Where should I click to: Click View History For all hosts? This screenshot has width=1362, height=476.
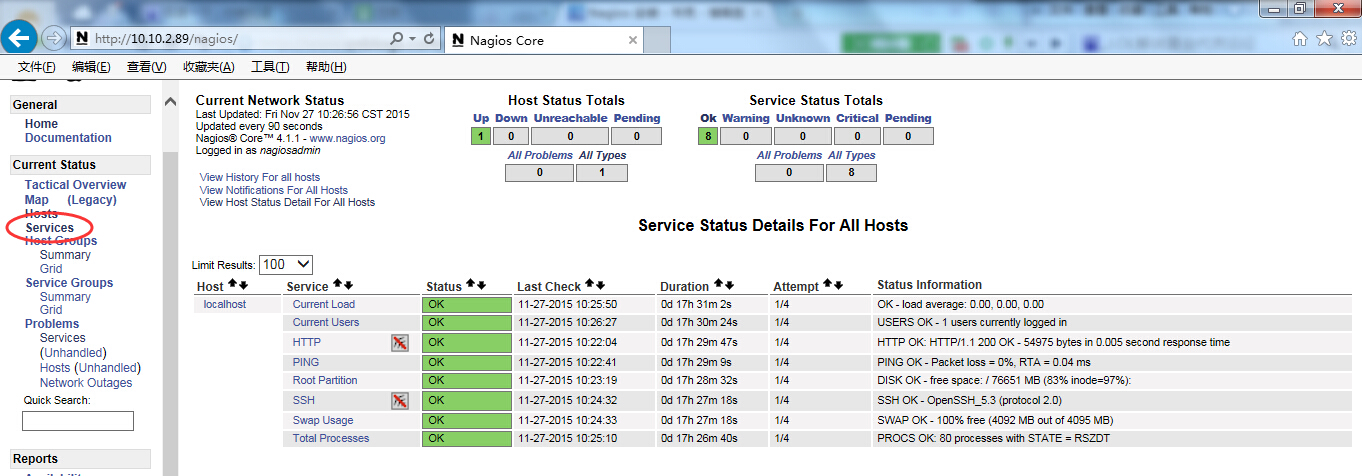tap(260, 177)
